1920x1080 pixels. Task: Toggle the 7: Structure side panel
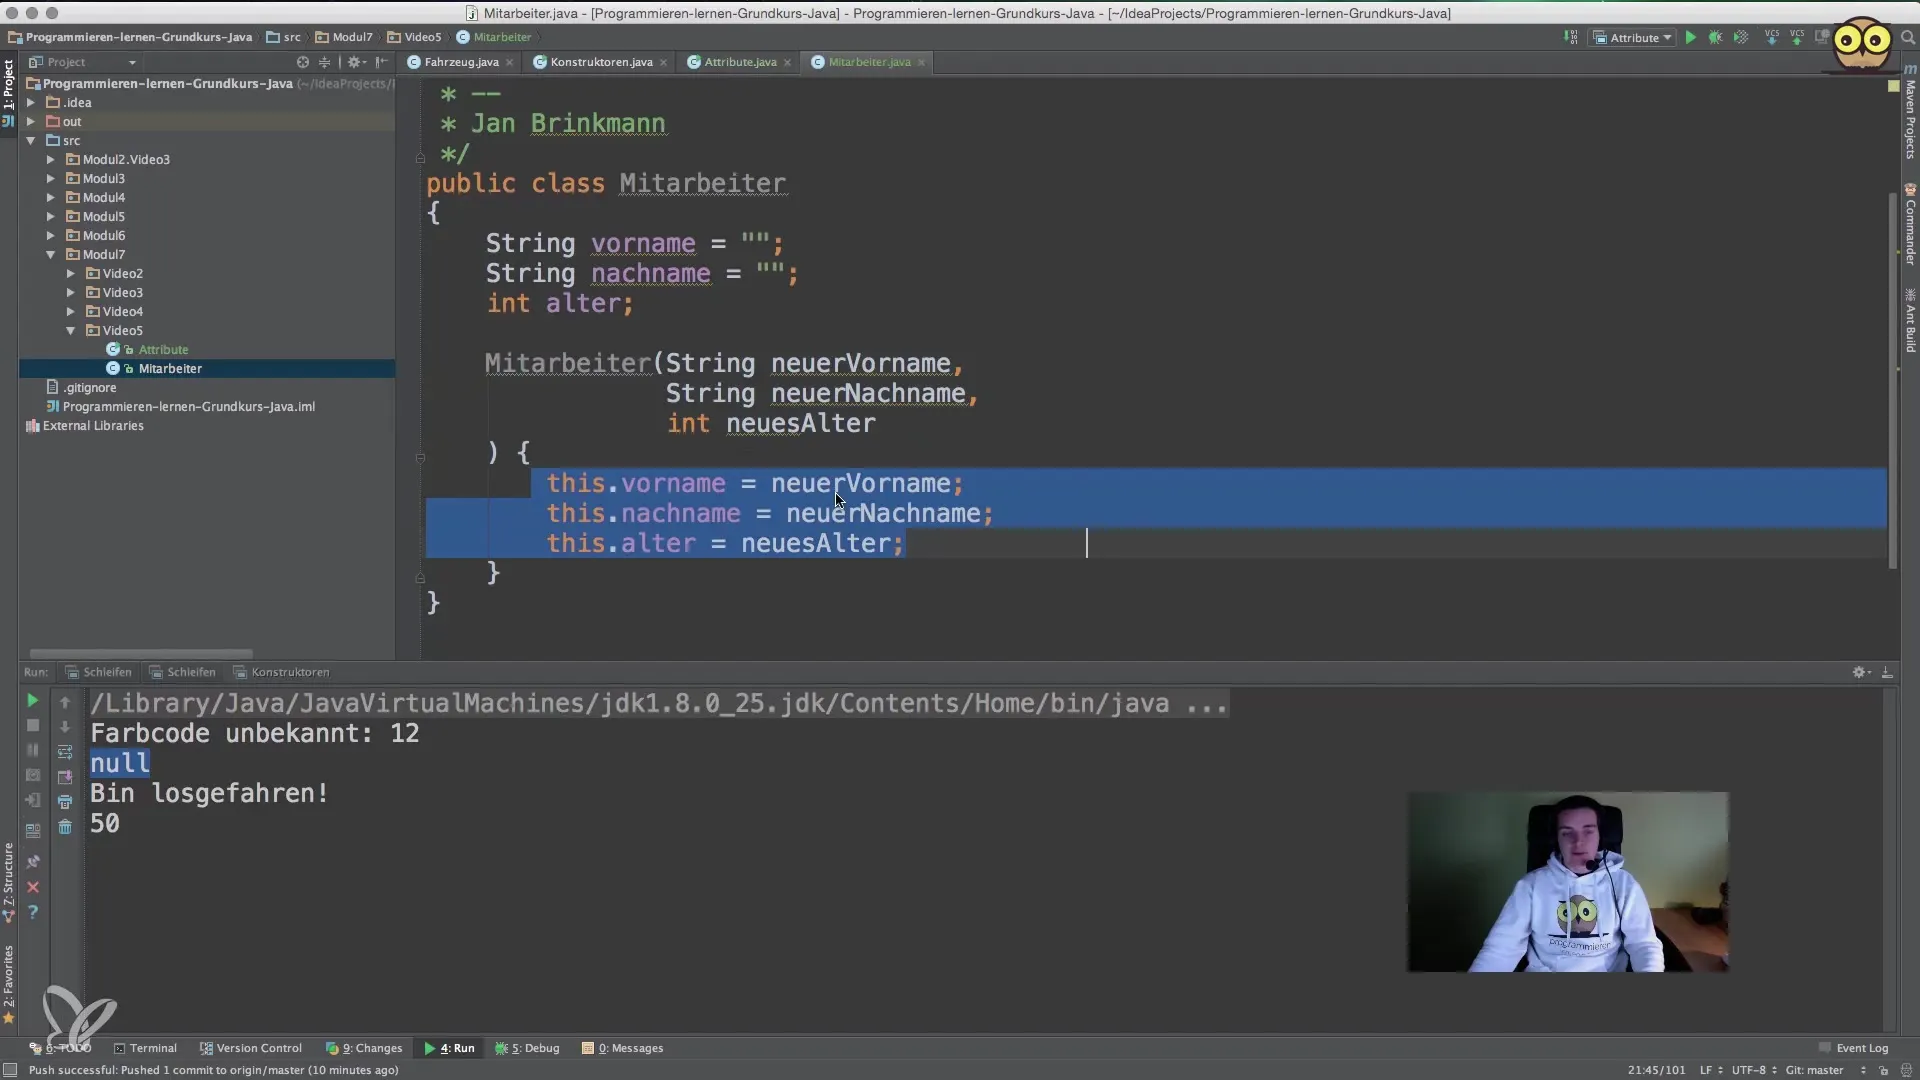(x=9, y=882)
